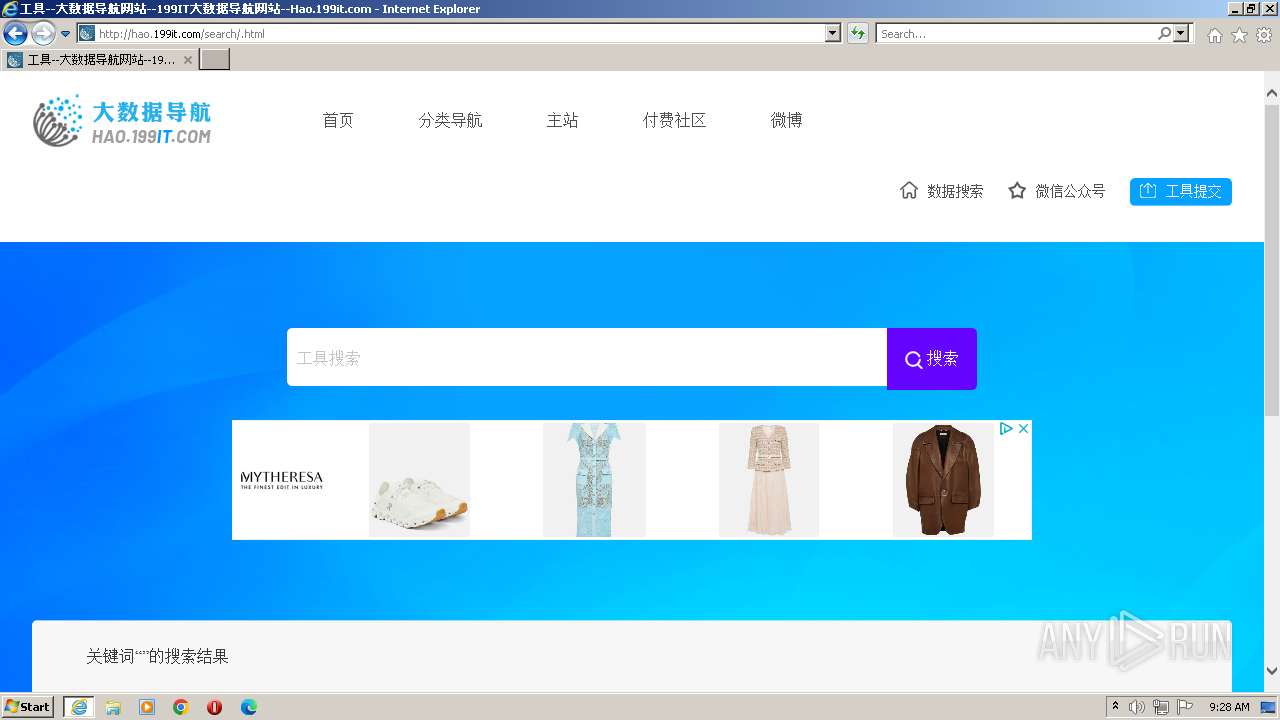Click the AdChoices triangle icon
This screenshot has width=1280, height=720.
coord(1007,428)
